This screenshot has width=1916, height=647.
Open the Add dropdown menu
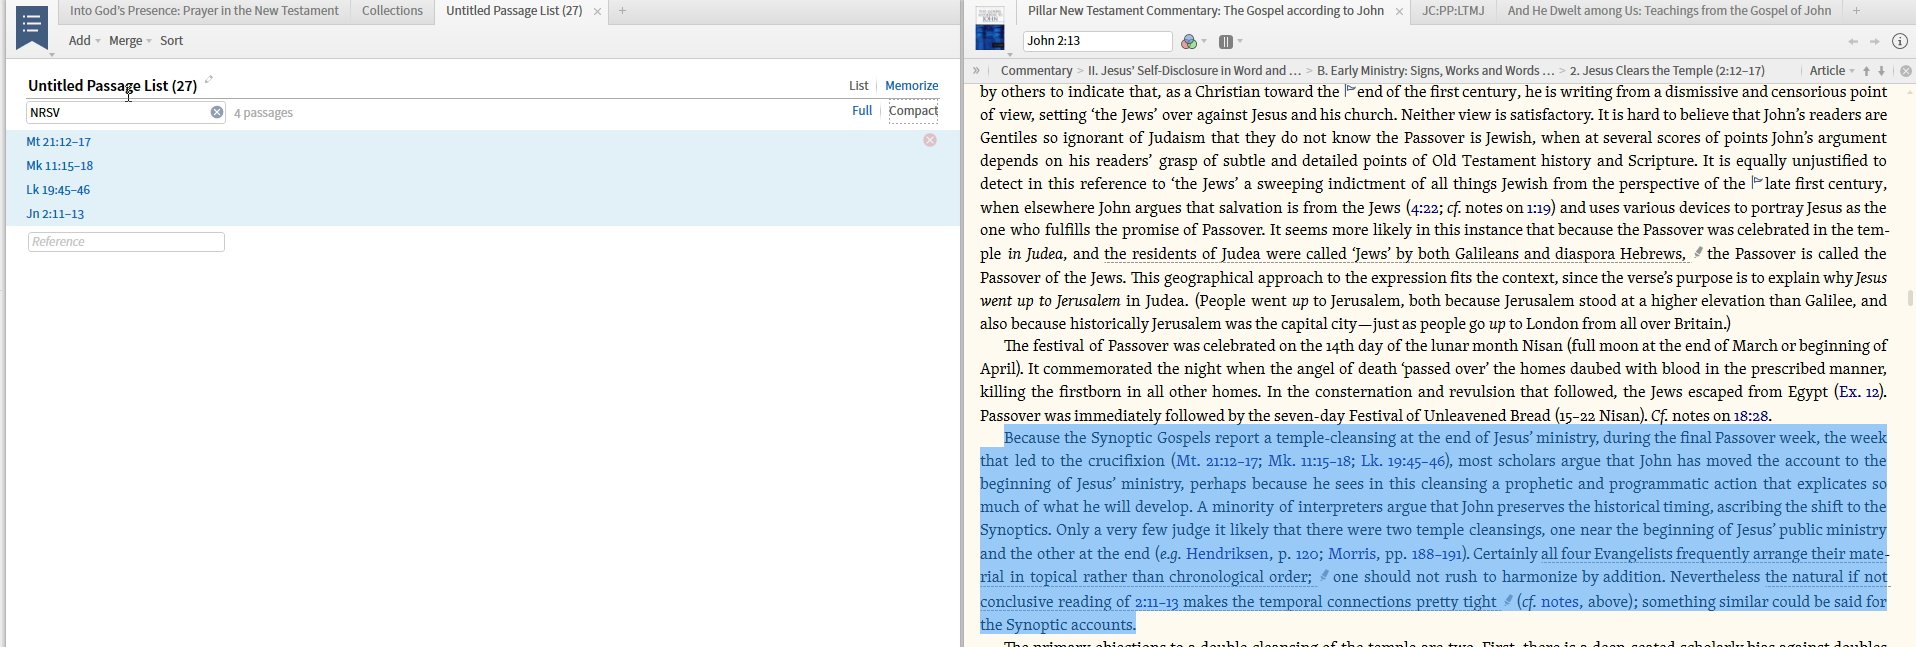[x=84, y=41]
